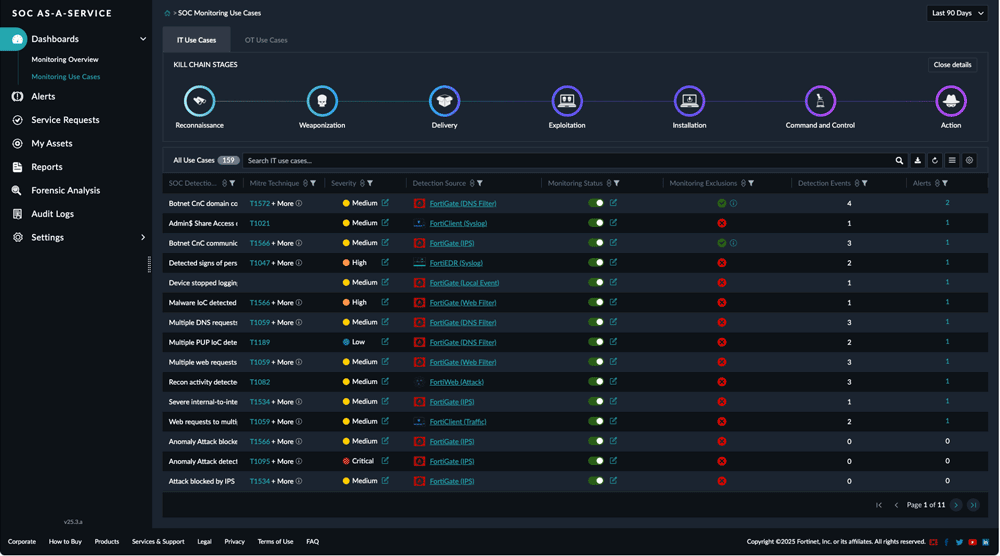
Task: Toggle monitoring for Anomaly Attack detect row
Action: tap(596, 460)
